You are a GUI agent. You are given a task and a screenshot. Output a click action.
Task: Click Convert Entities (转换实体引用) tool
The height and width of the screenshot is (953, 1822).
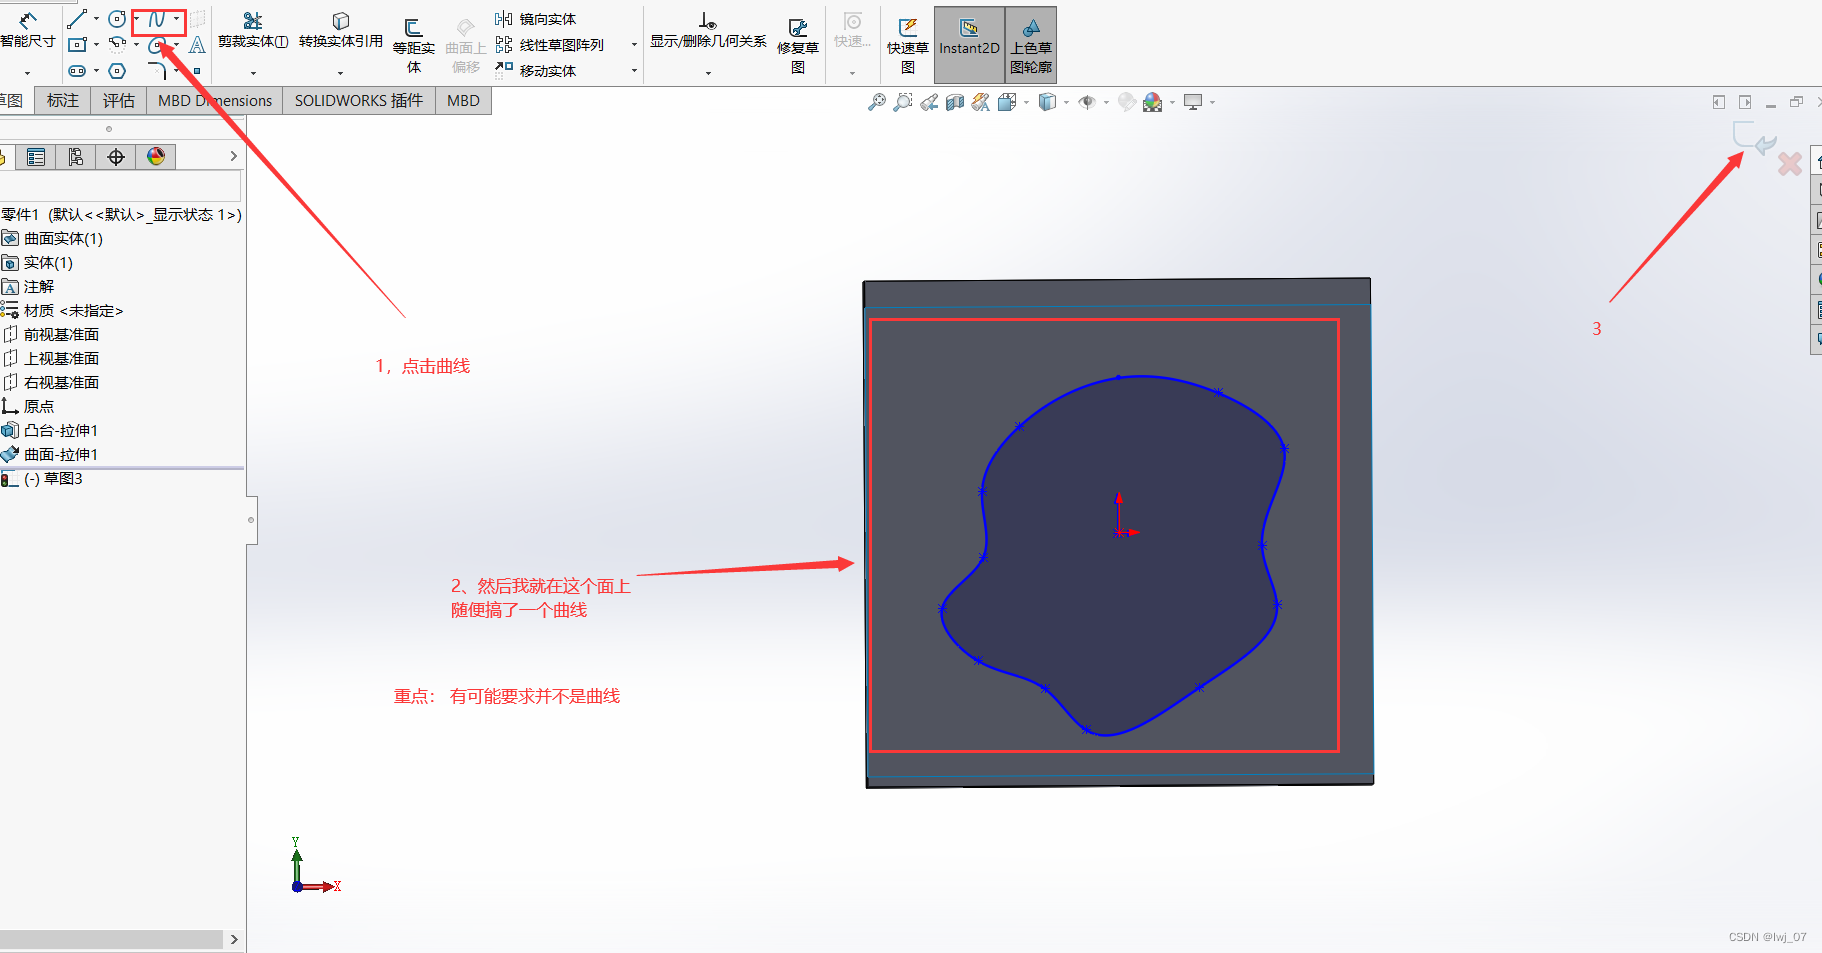pos(341,30)
